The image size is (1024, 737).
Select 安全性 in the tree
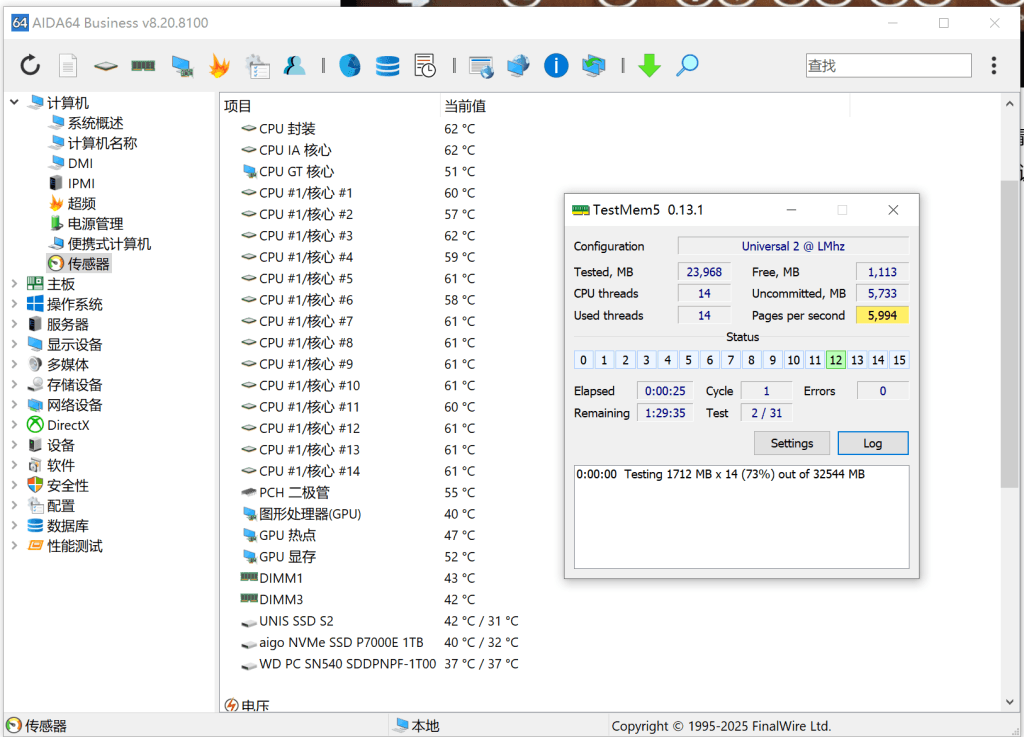[68, 486]
